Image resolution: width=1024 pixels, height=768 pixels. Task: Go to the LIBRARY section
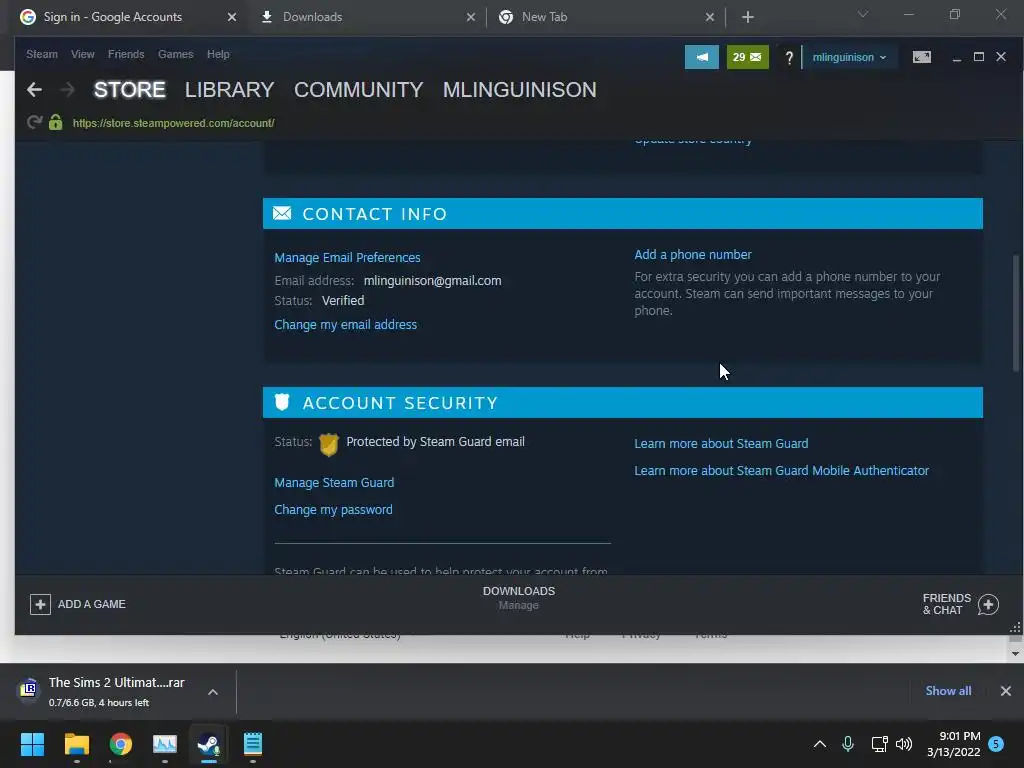coord(229,89)
